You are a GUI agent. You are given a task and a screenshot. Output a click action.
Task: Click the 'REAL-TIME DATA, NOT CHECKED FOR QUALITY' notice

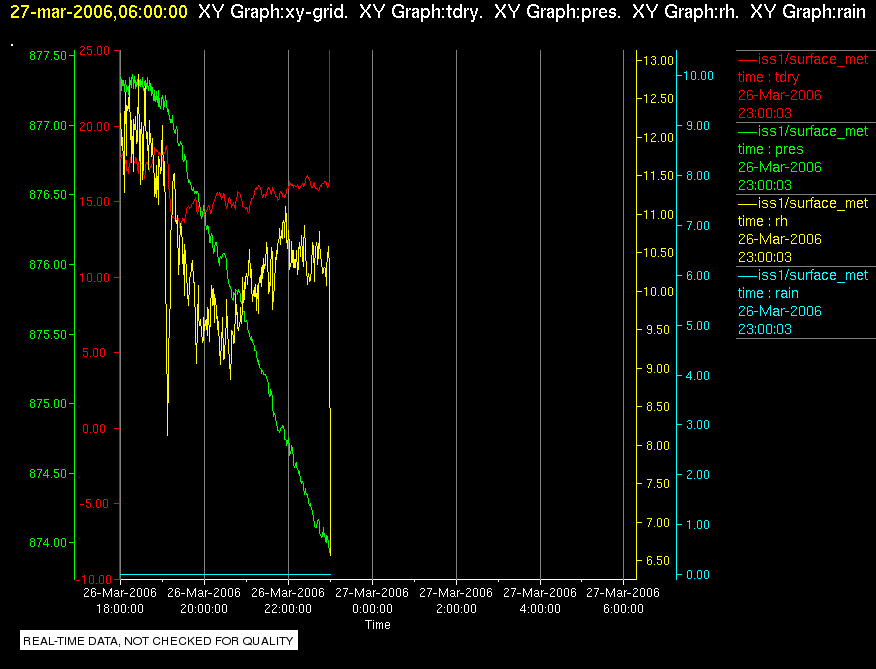159,641
